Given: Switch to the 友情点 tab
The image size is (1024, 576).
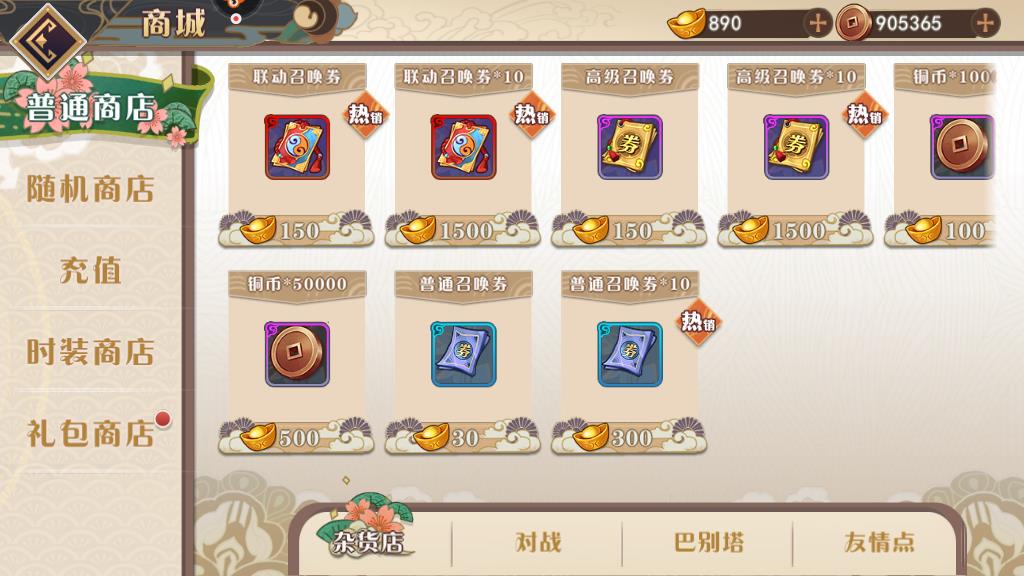Looking at the screenshot, I should pyautogui.click(x=879, y=542).
